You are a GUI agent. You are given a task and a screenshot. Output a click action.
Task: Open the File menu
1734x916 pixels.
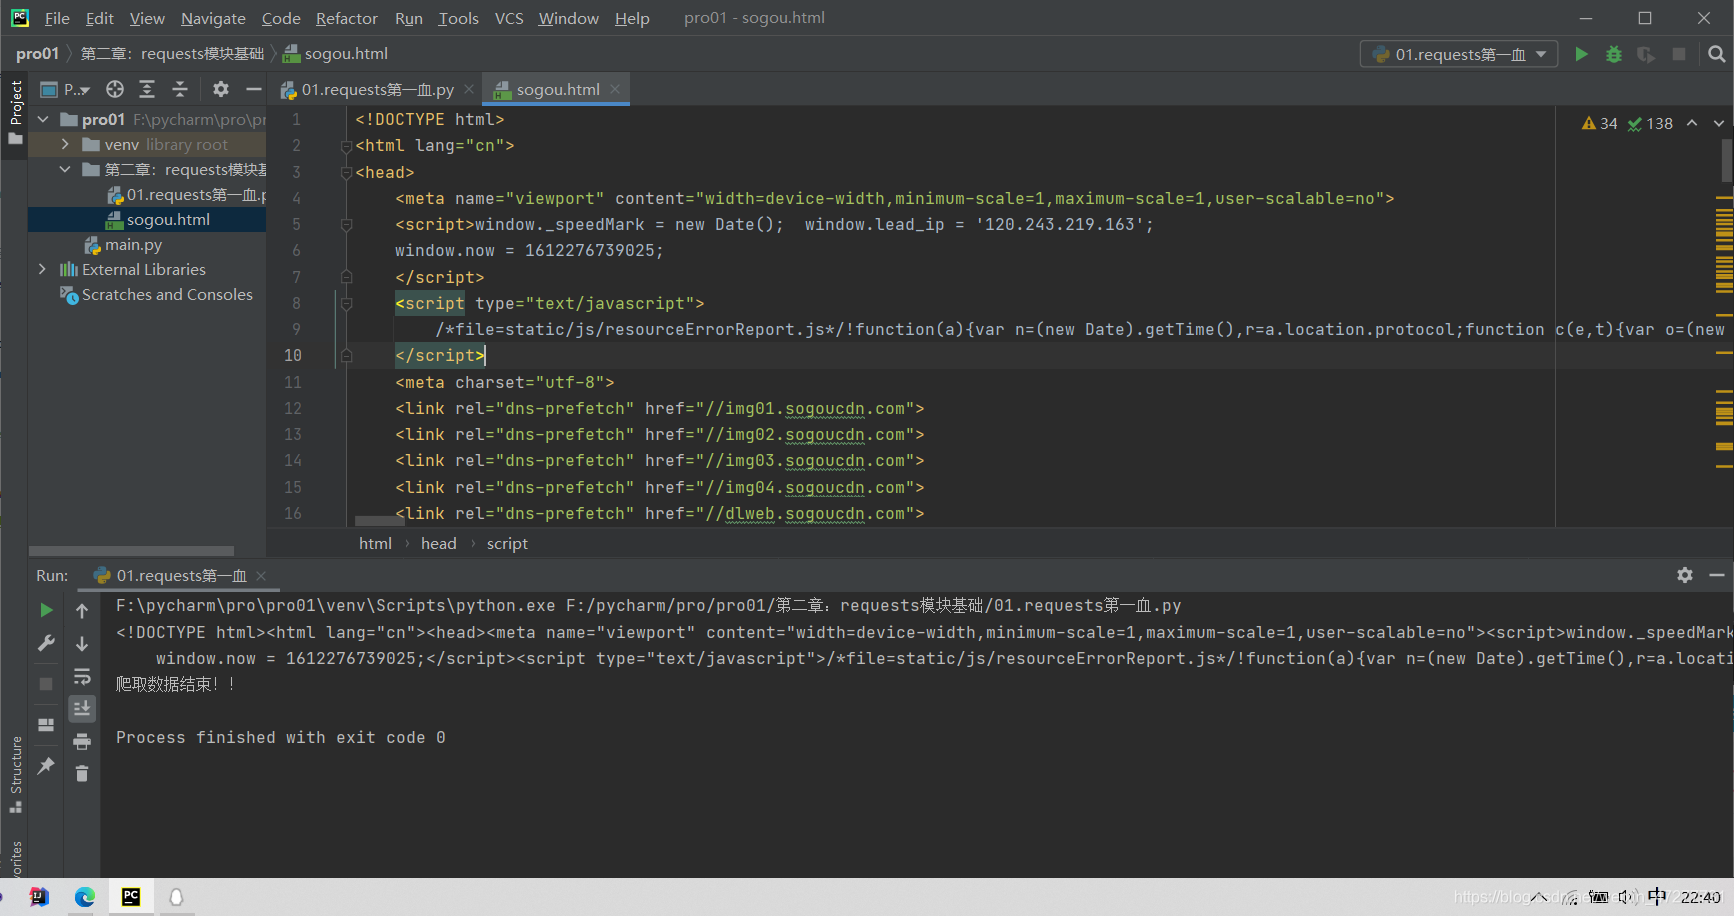tap(57, 18)
